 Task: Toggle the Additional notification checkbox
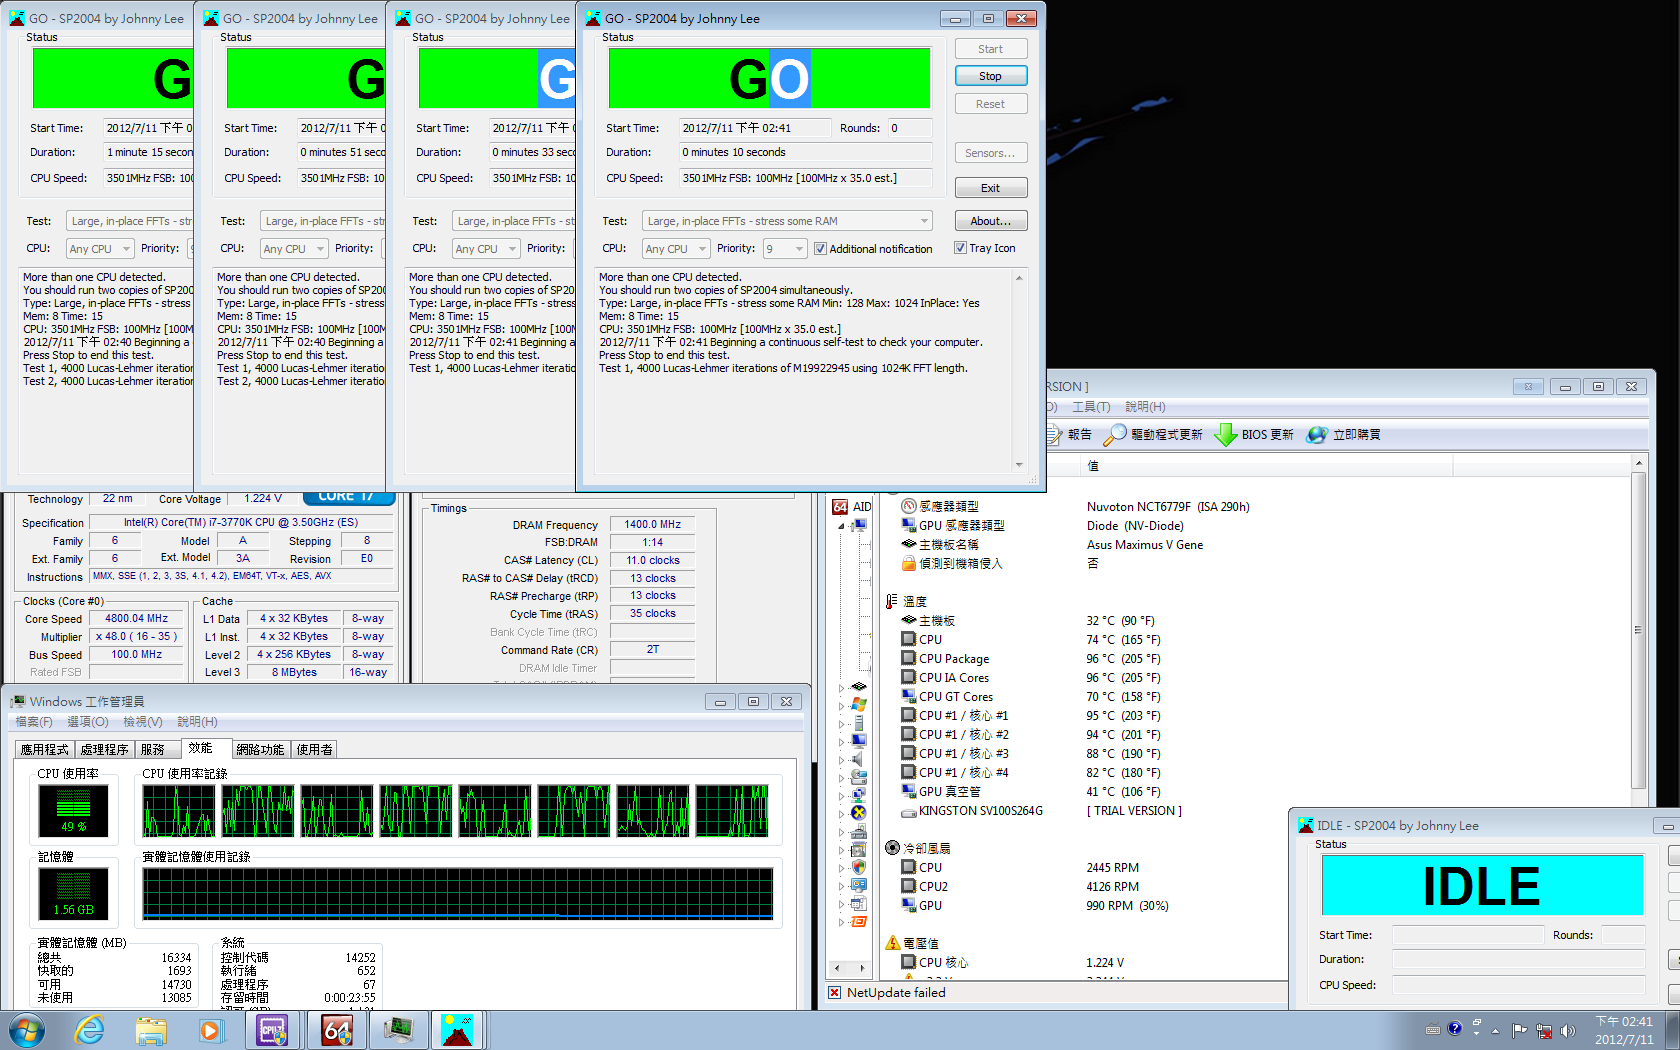point(820,249)
